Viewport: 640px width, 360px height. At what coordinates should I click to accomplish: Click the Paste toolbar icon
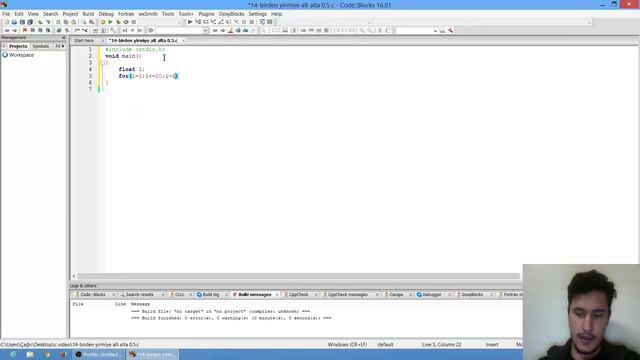(x=73, y=22)
